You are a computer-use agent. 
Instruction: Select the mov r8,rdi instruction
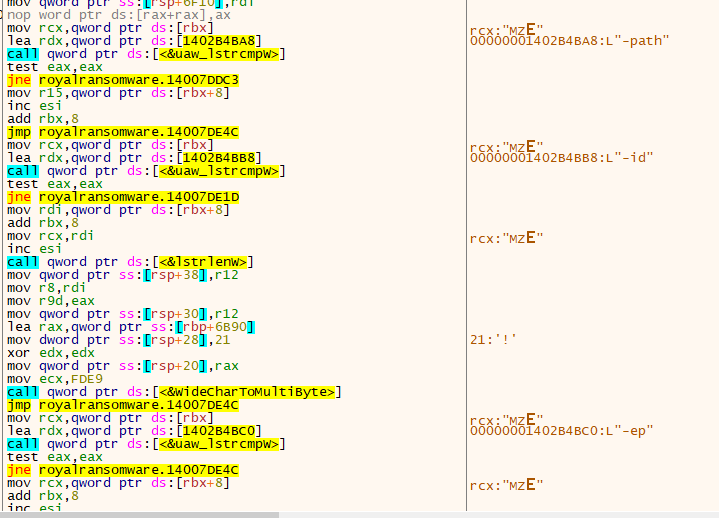pyautogui.click(x=46, y=288)
